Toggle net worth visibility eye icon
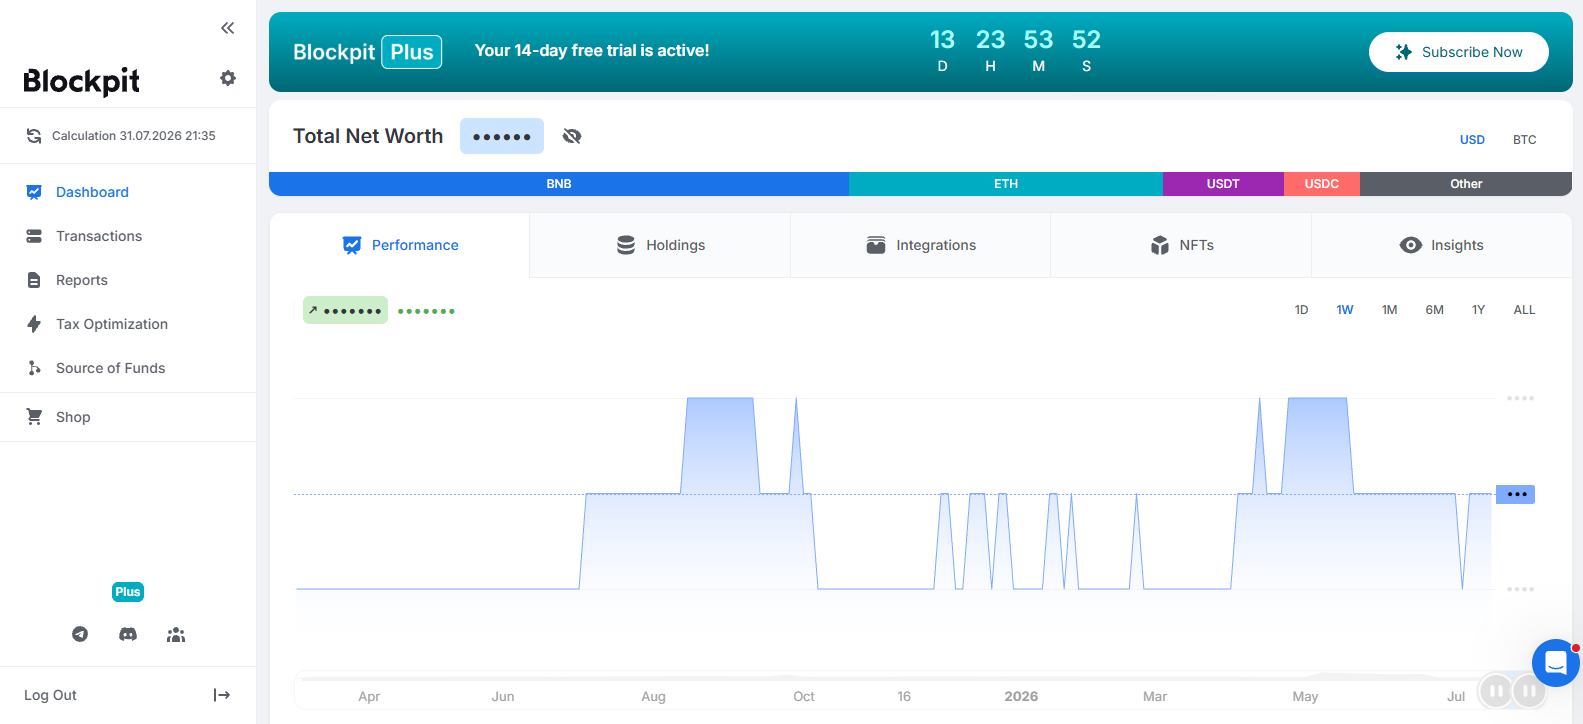 (572, 136)
